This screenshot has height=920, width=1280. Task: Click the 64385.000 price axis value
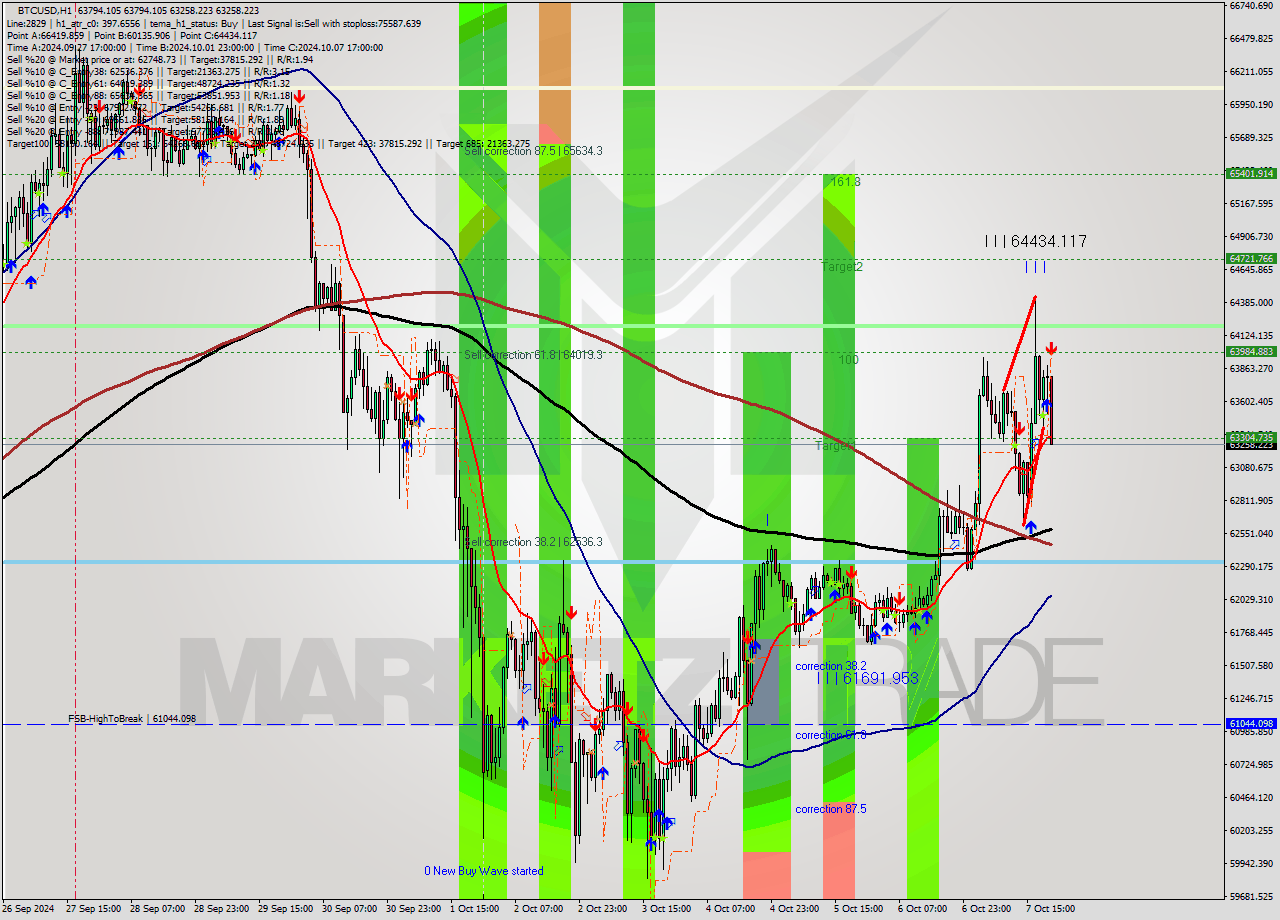click(1250, 303)
